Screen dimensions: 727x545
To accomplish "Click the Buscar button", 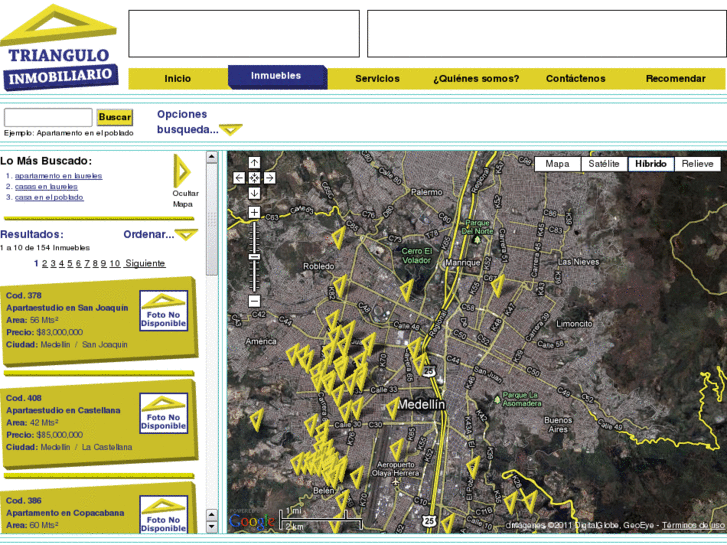I will pyautogui.click(x=115, y=117).
